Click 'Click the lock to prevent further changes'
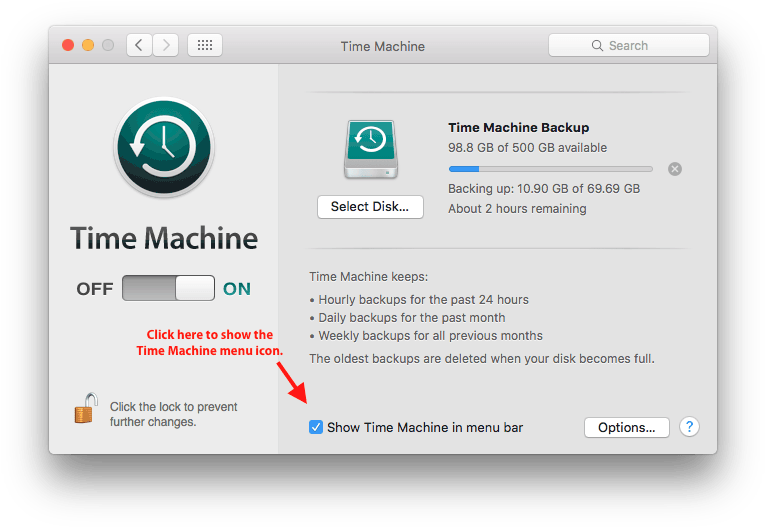 [173, 414]
